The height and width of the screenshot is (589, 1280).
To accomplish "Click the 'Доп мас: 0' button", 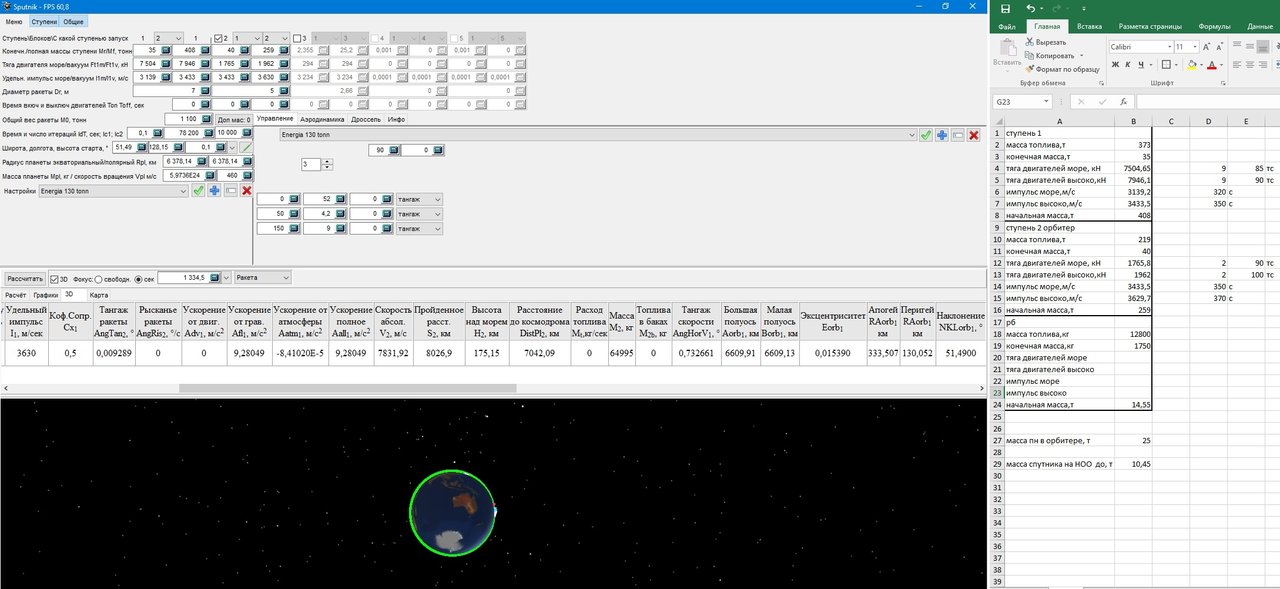I will 234,119.
